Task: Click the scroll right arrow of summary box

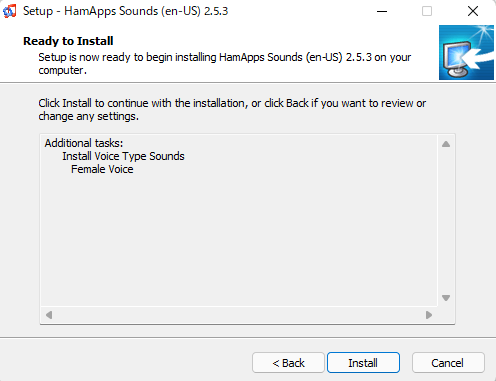Action: 429,315
